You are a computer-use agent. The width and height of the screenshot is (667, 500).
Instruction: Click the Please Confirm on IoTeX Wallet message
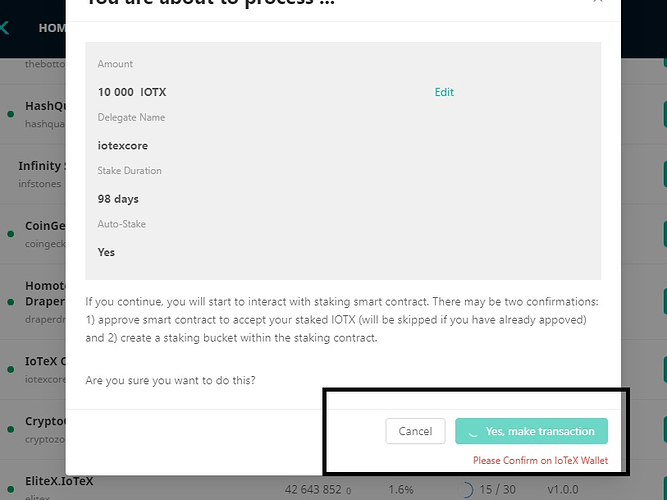(x=540, y=461)
